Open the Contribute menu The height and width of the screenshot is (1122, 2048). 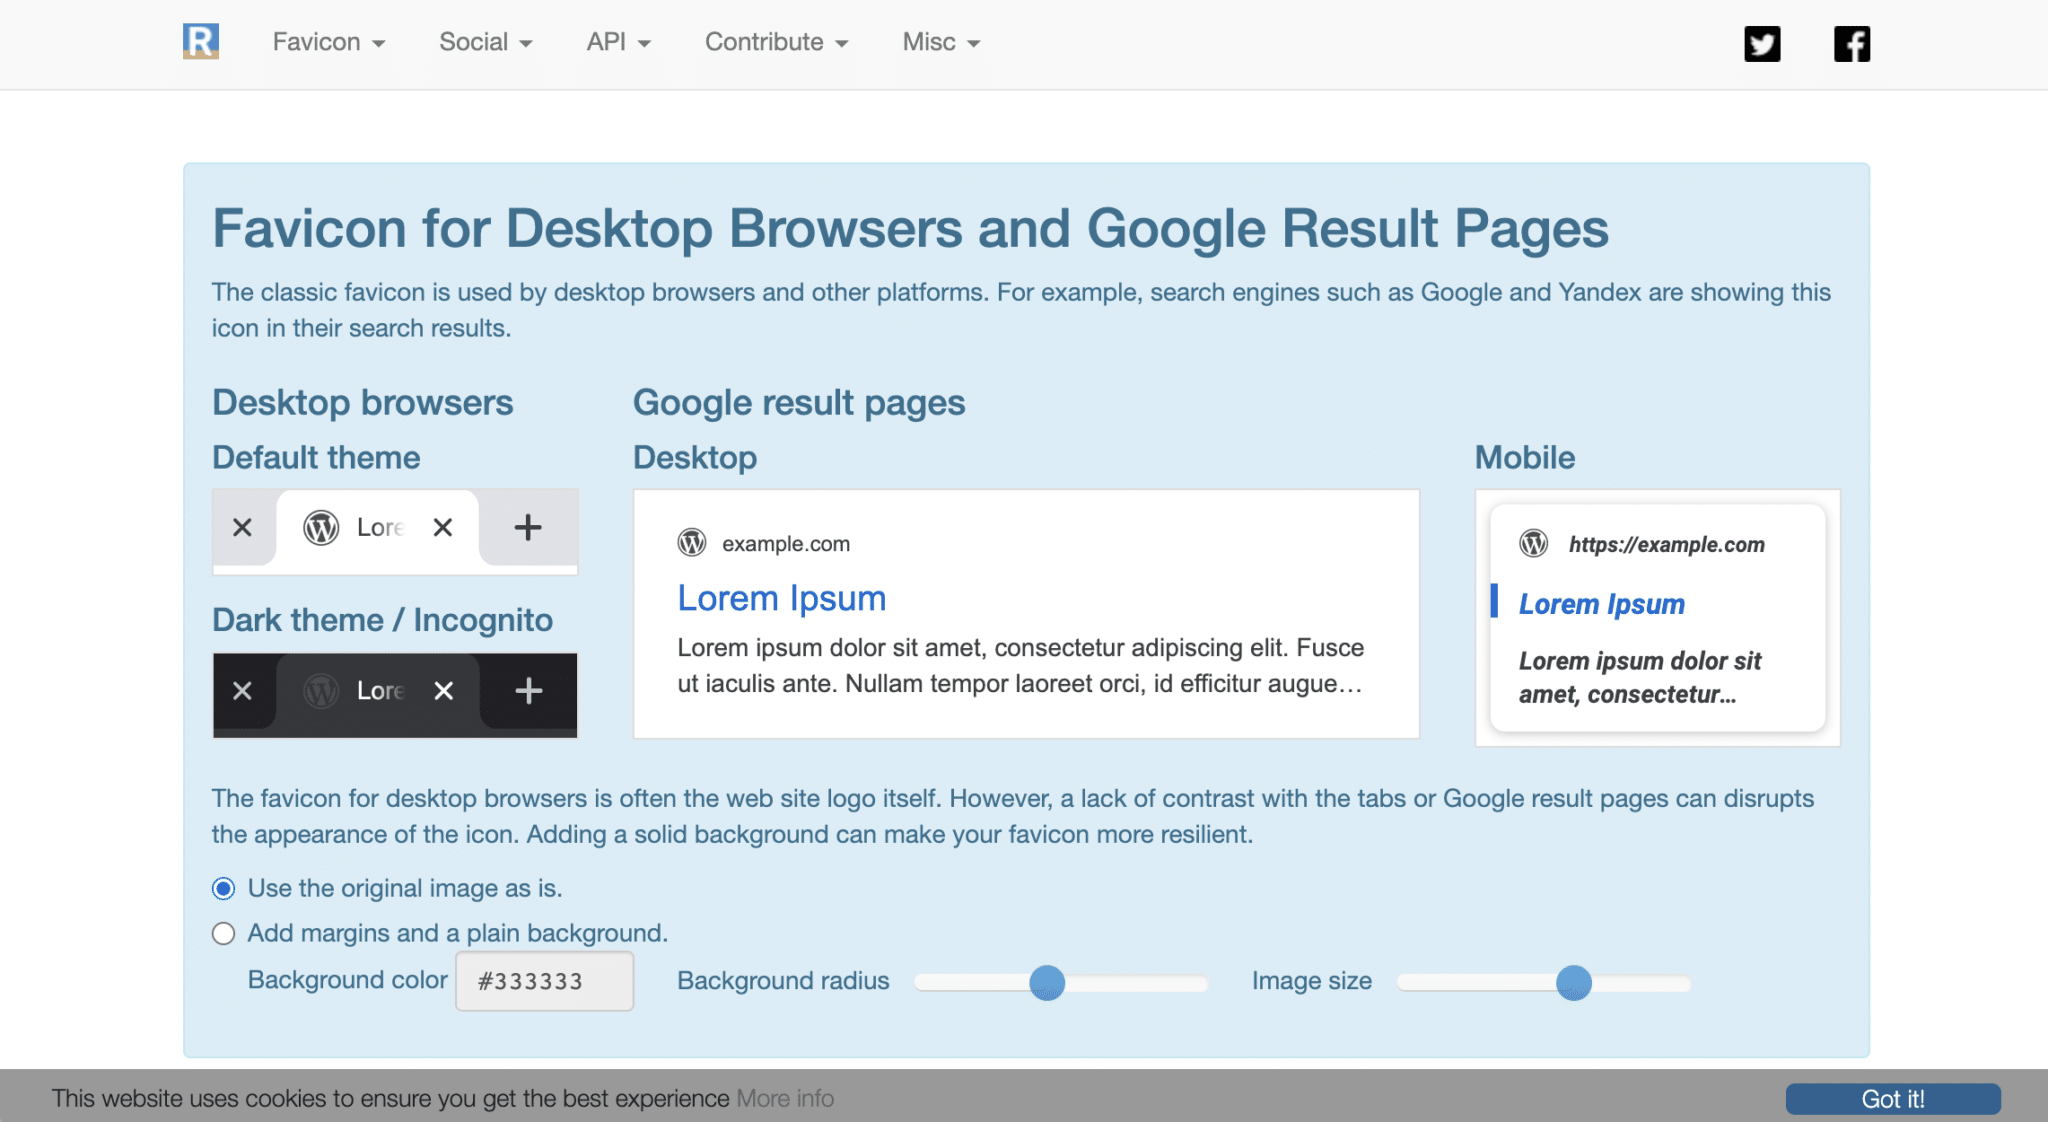[776, 42]
